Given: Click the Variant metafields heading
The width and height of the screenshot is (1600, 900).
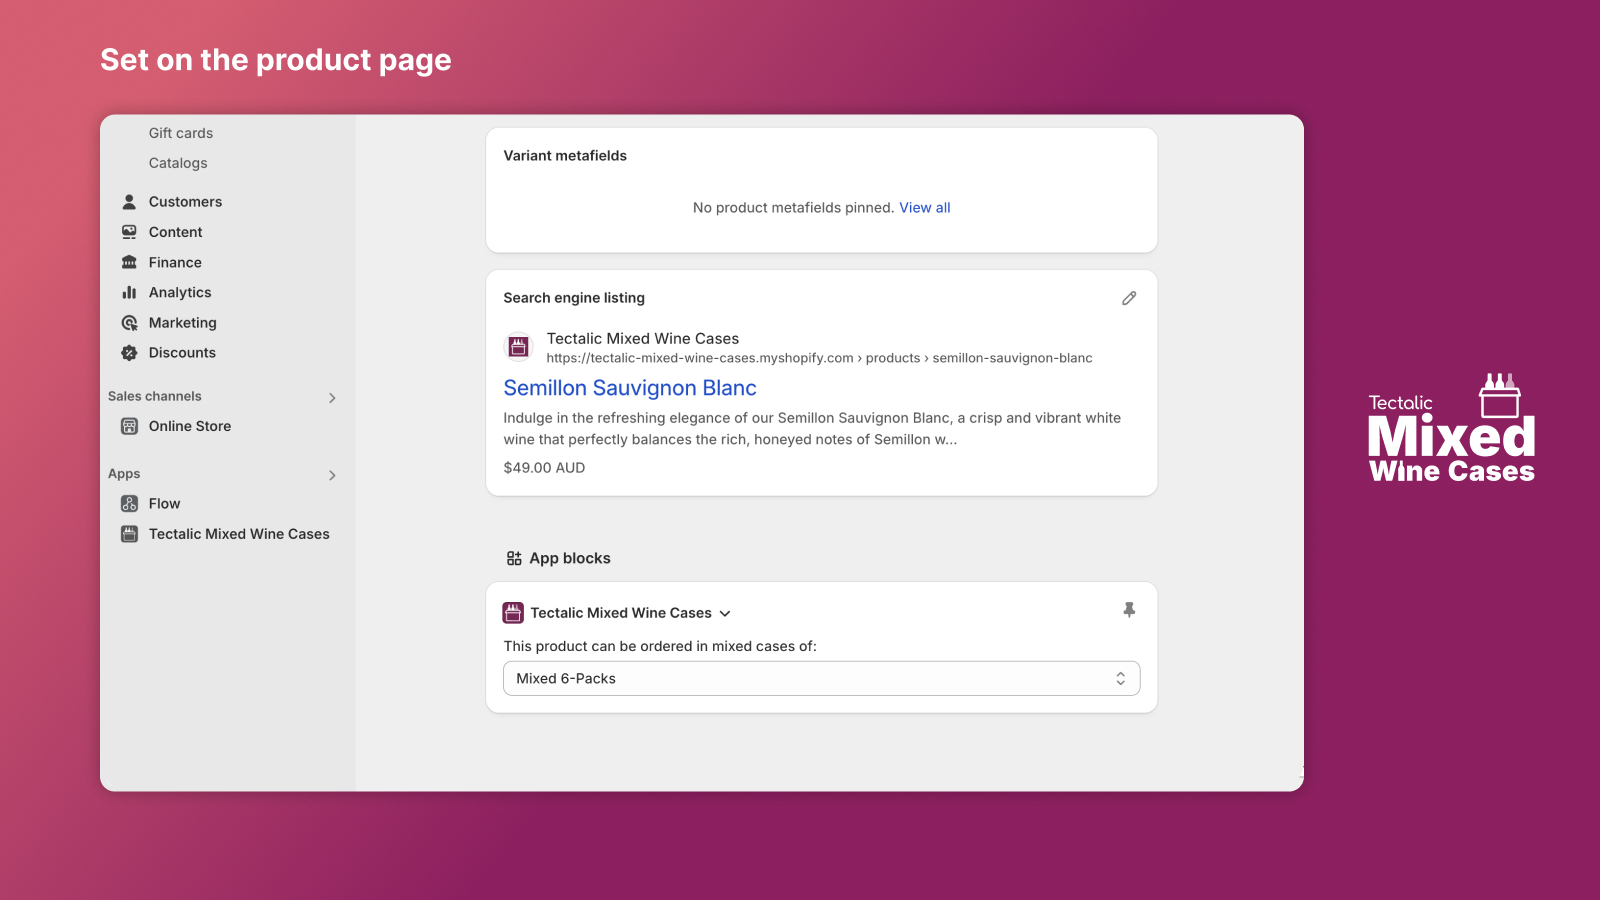Looking at the screenshot, I should [565, 156].
